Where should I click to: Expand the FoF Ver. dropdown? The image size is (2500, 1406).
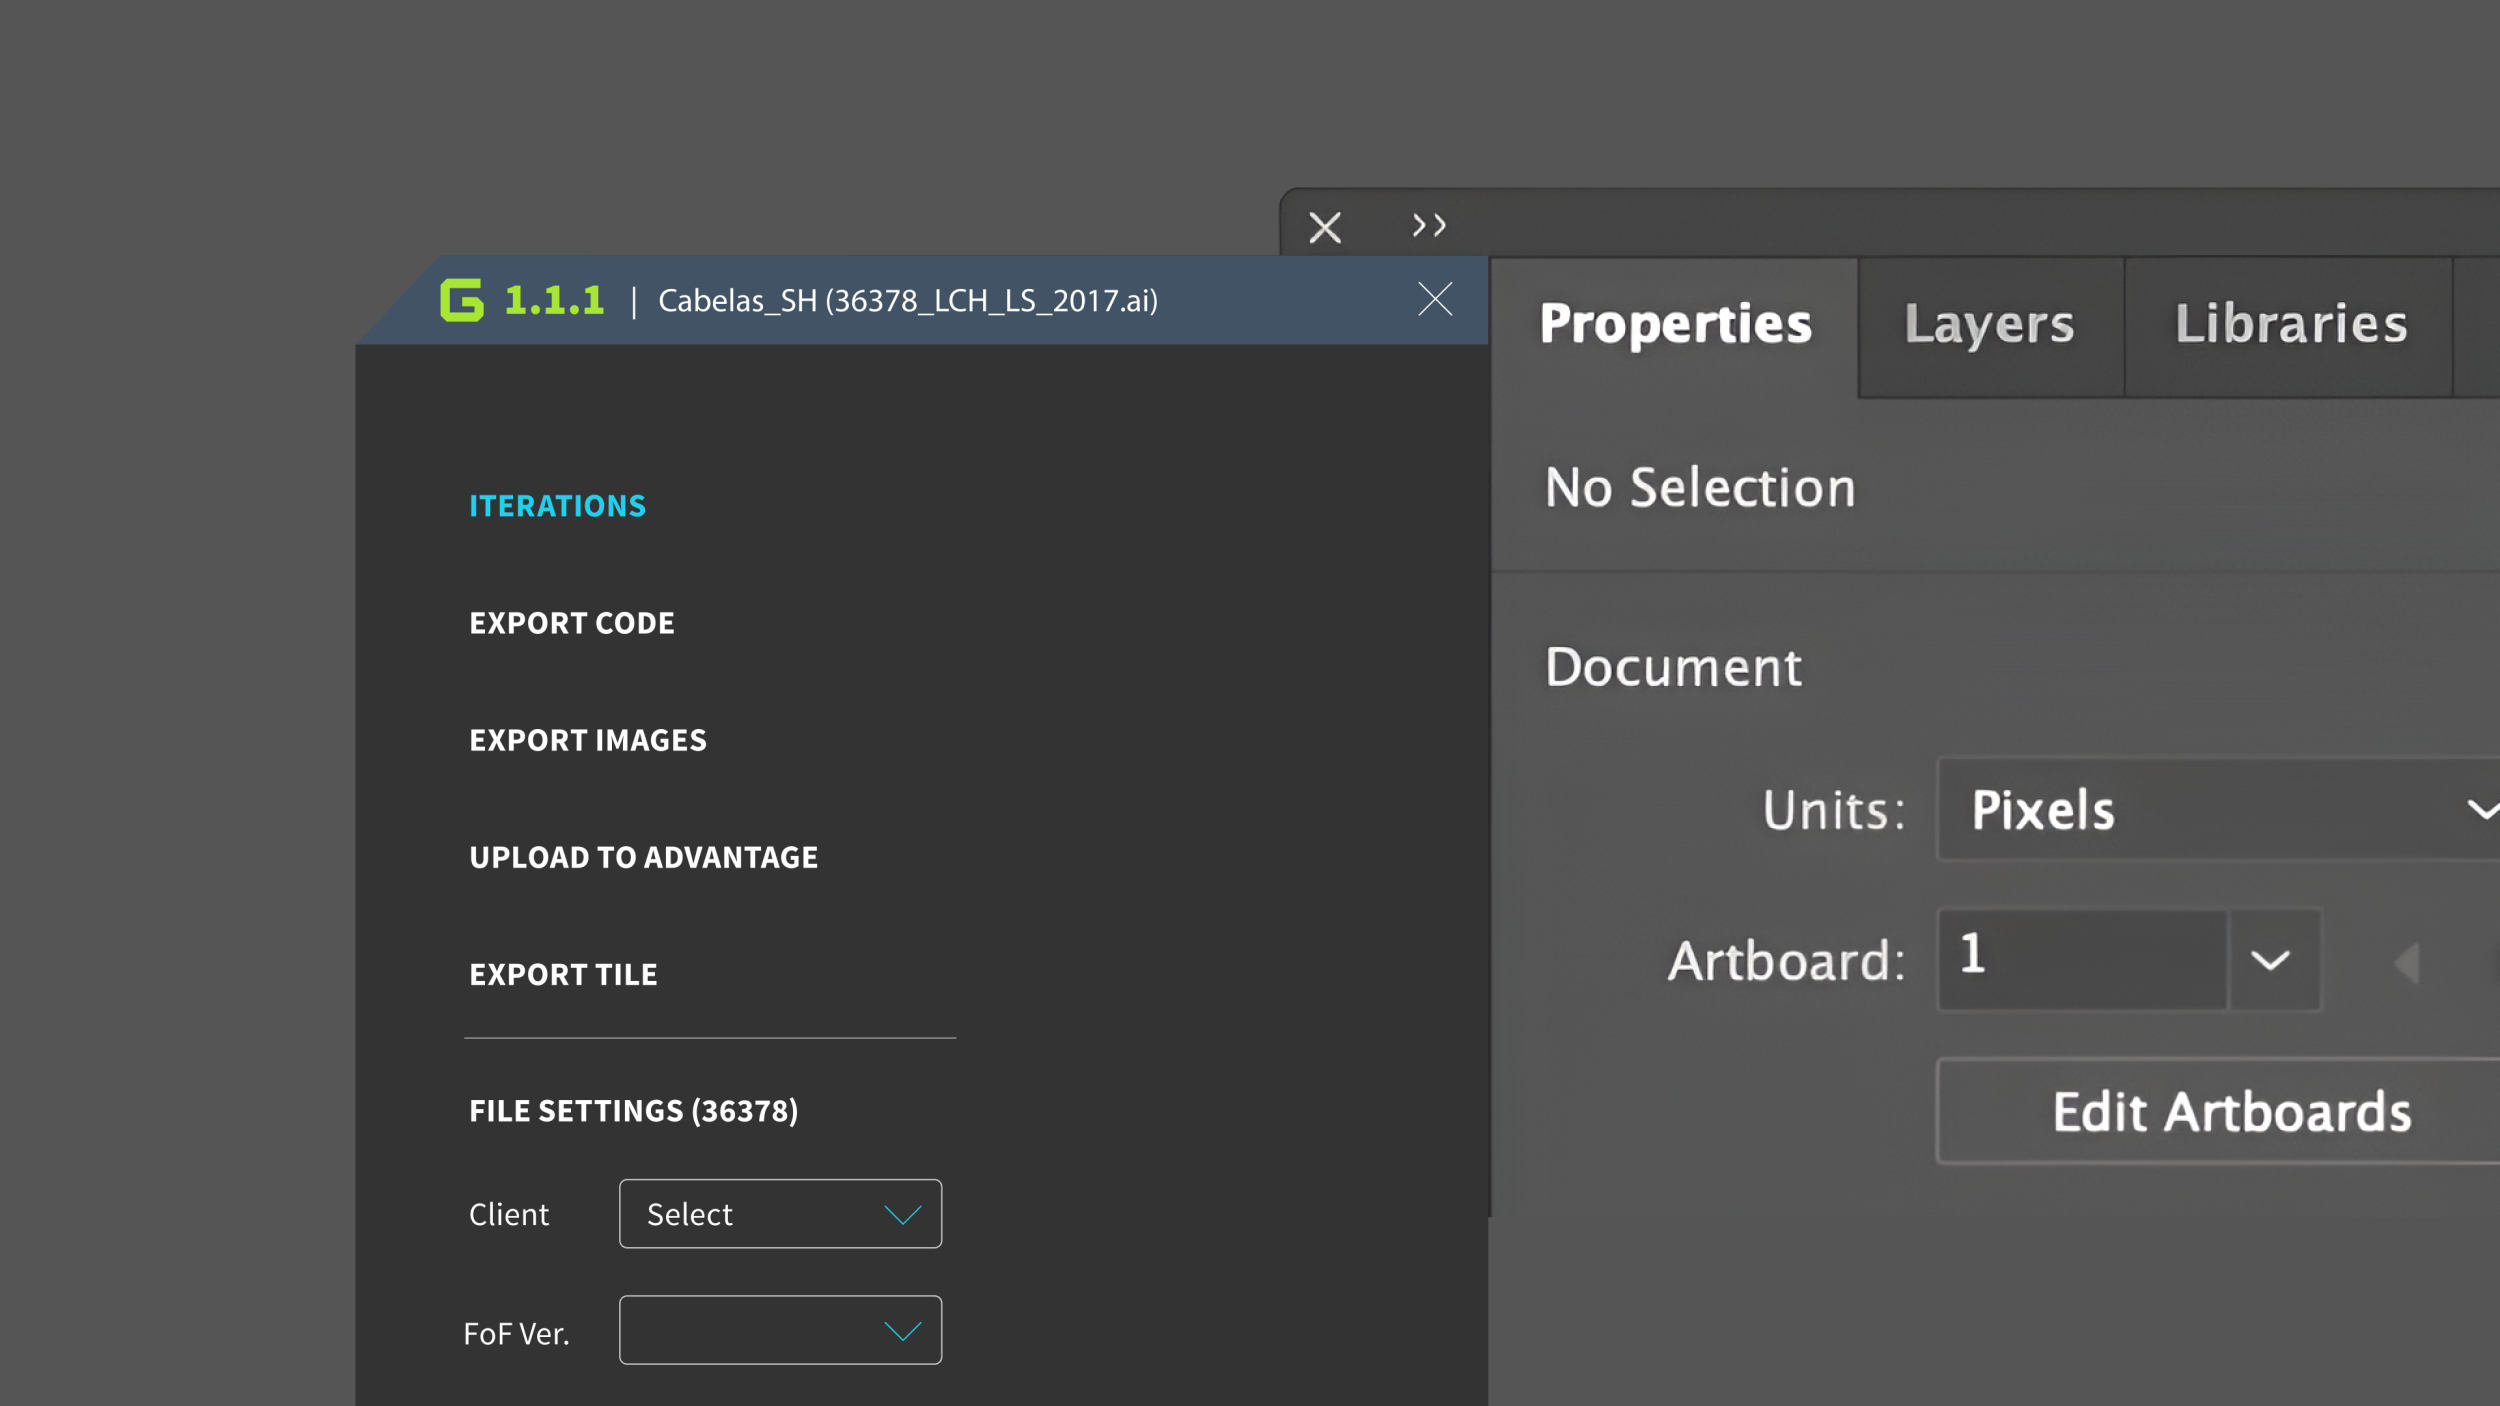[780, 1331]
